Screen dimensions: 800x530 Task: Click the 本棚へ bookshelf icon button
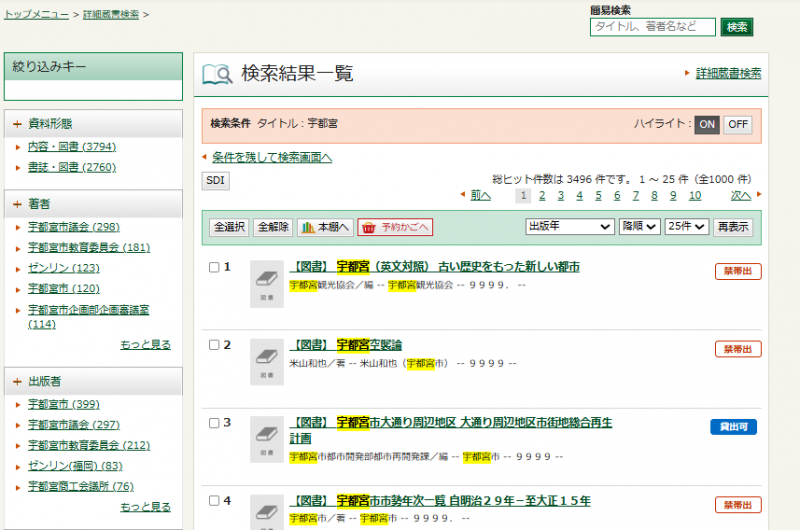click(325, 227)
